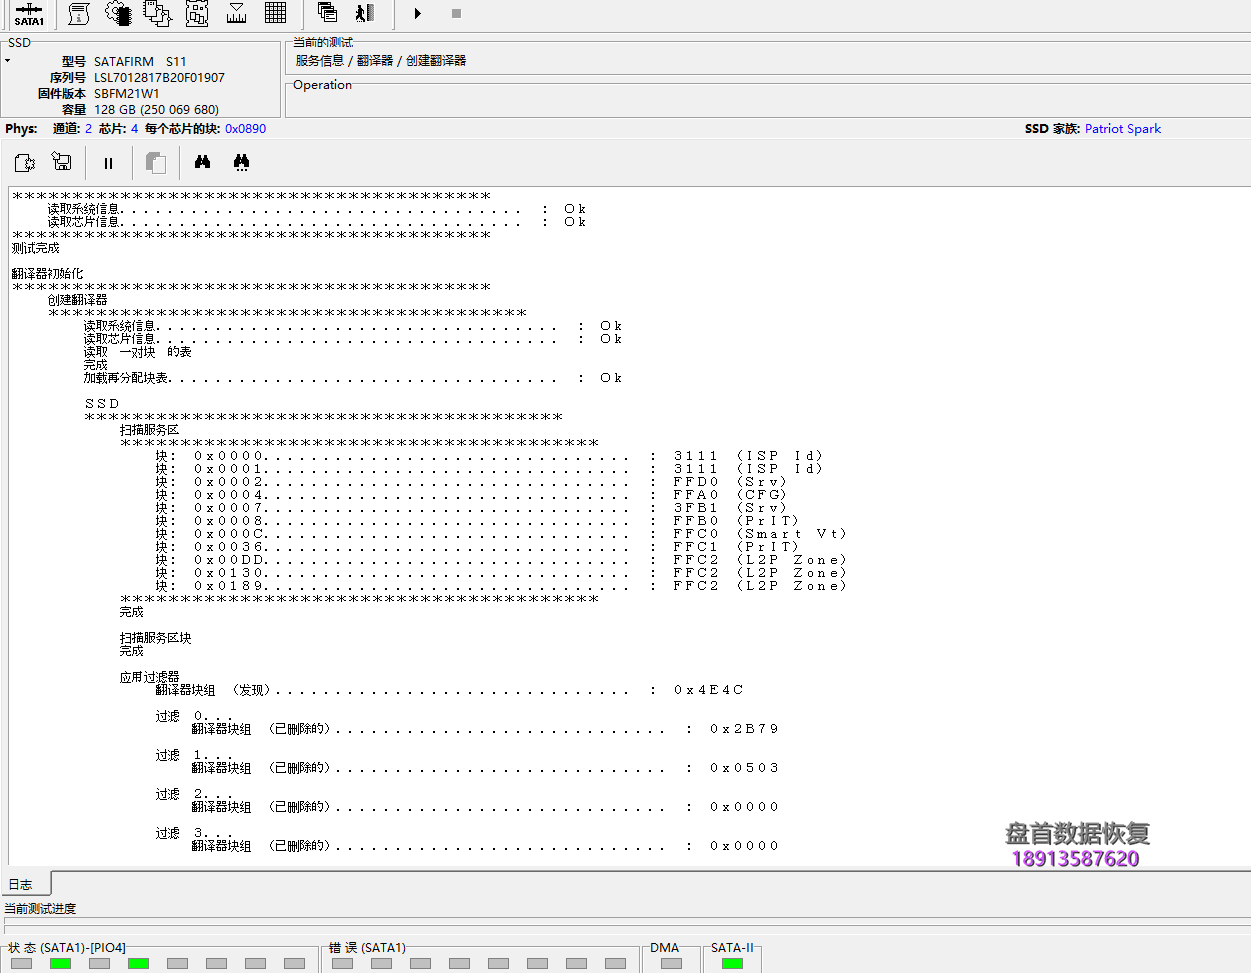Save the log with the floppy icon
This screenshot has height=973, width=1251.
click(62, 162)
